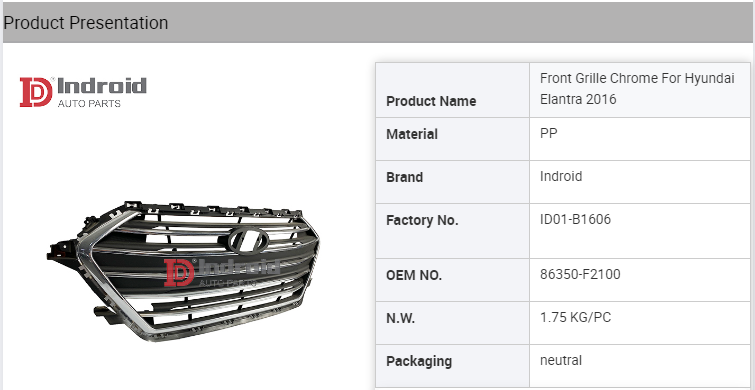
Task: Click the Indroid Auto Parts logo
Action: pyautogui.click(x=83, y=92)
